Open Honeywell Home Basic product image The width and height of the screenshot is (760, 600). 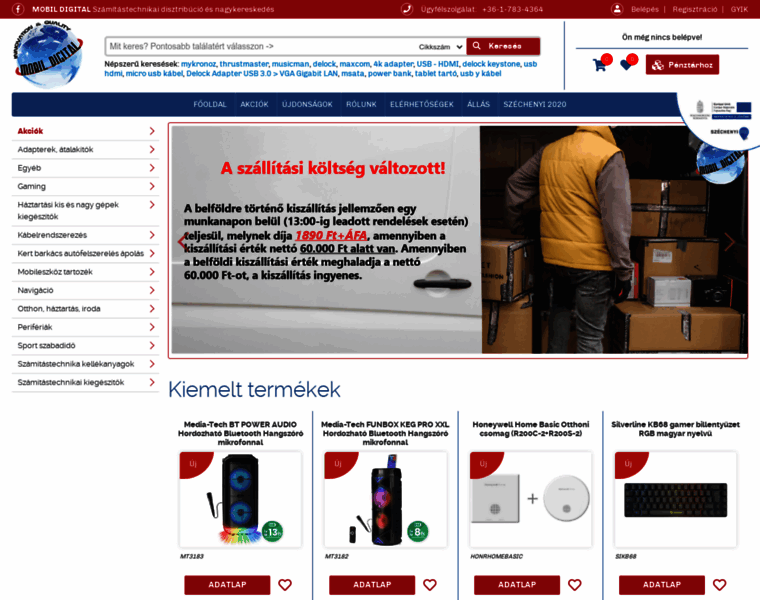[x=530, y=499]
